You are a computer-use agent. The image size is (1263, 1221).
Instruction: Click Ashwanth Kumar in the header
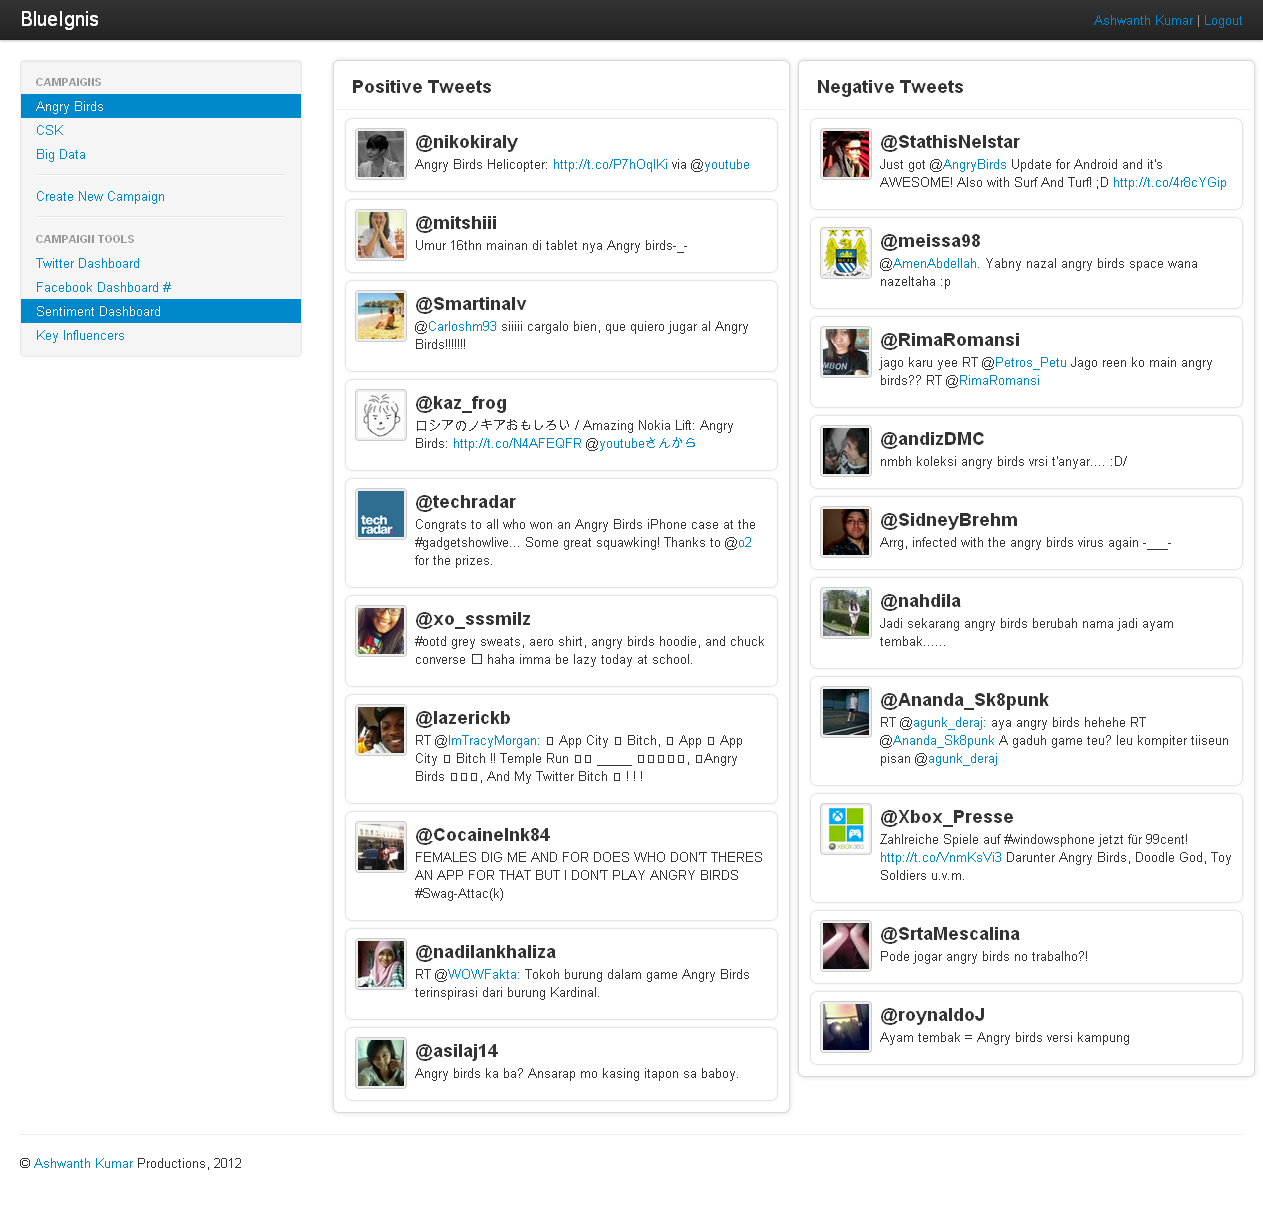[x=1143, y=20]
